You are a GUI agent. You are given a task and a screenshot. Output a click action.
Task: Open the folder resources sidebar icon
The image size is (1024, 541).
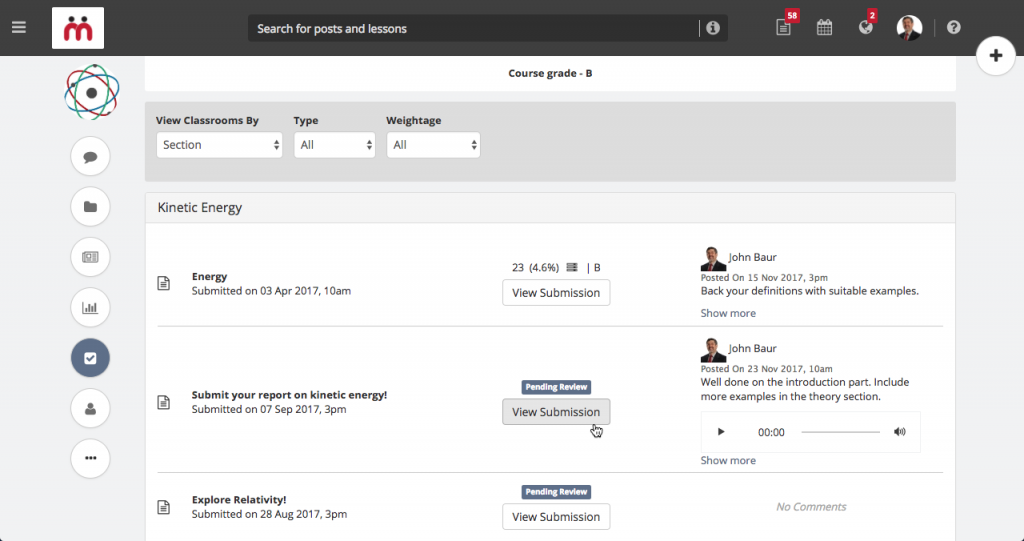point(91,207)
